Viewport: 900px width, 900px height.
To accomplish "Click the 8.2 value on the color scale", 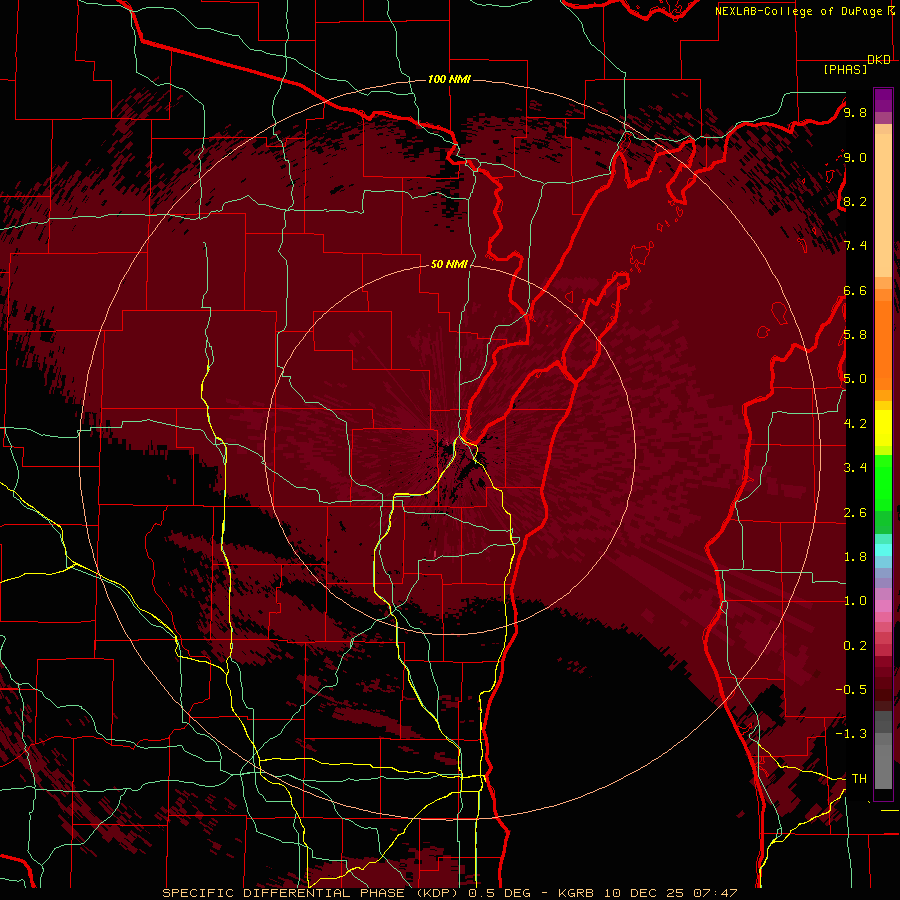I will pyautogui.click(x=855, y=201).
